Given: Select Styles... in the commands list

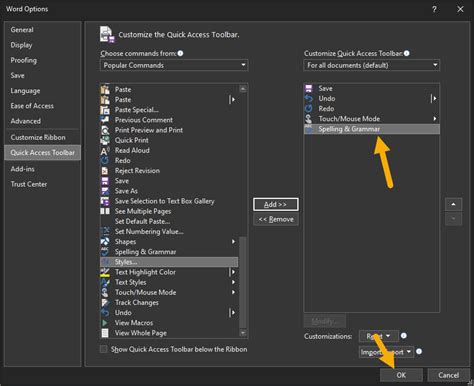Looking at the screenshot, I should [169, 262].
